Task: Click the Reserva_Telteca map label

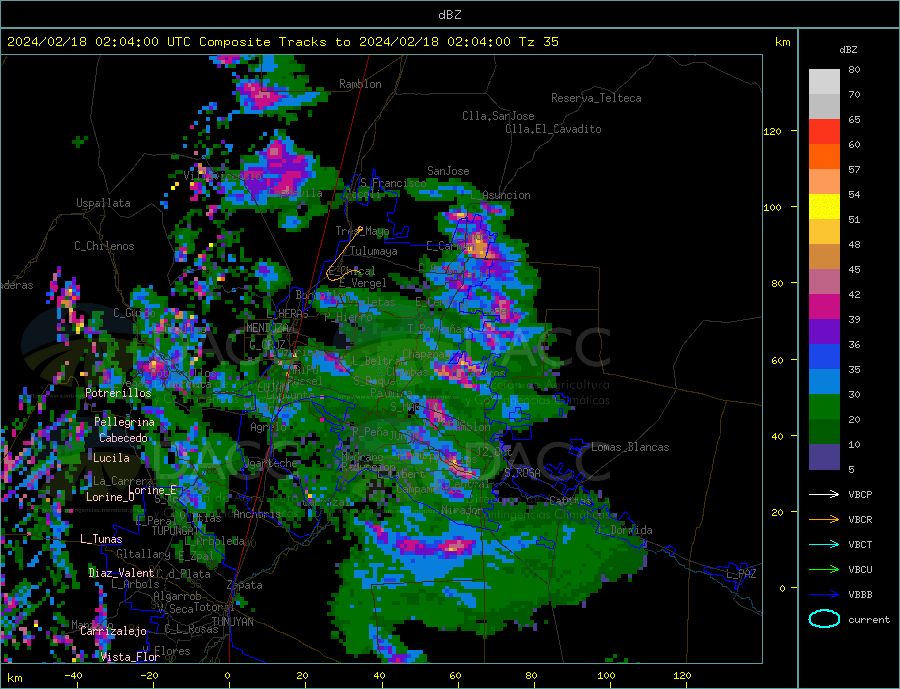Action: tap(596, 98)
